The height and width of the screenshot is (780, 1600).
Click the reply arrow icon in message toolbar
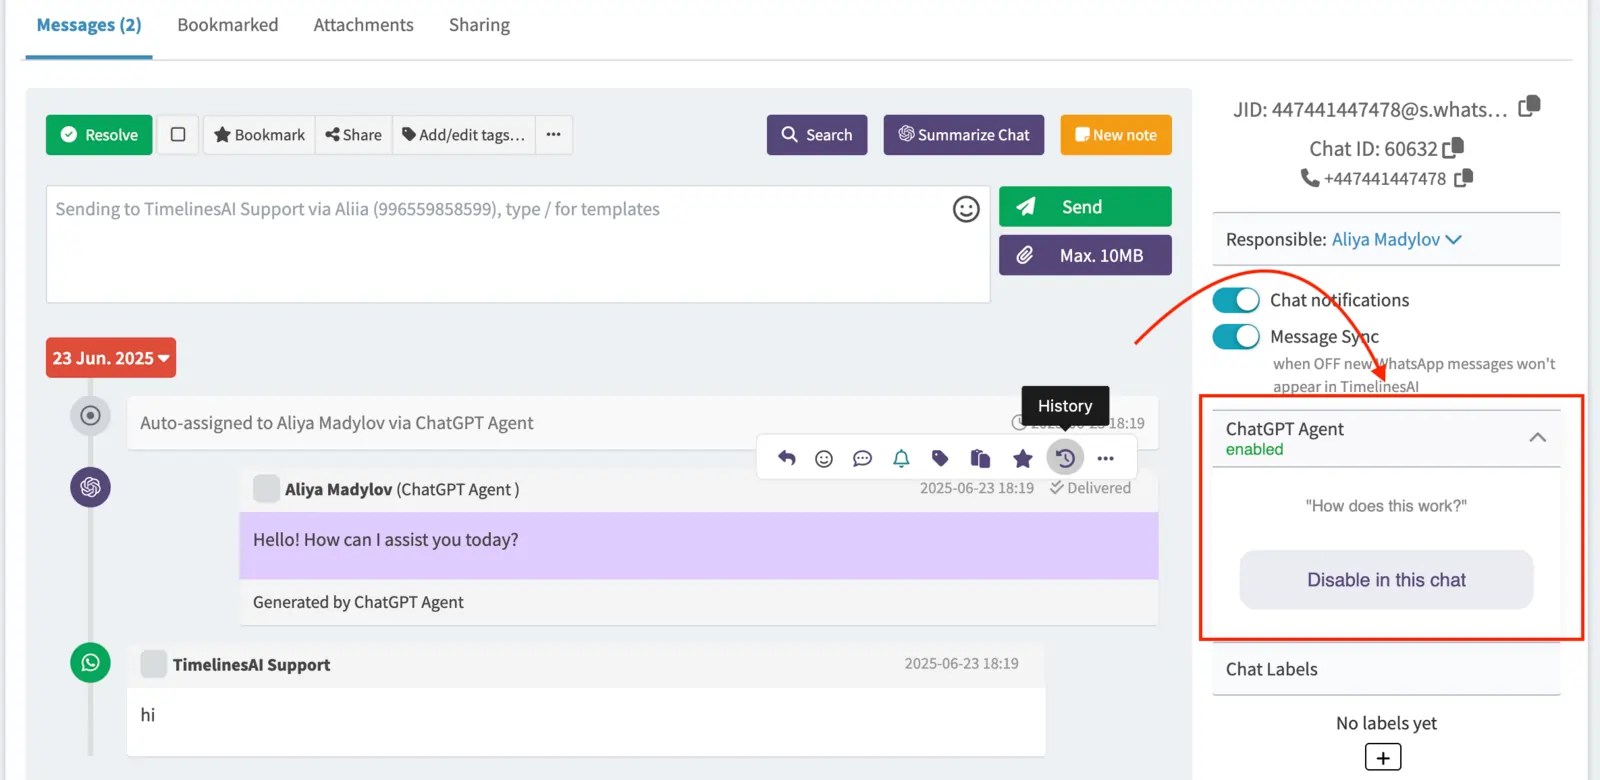(787, 458)
